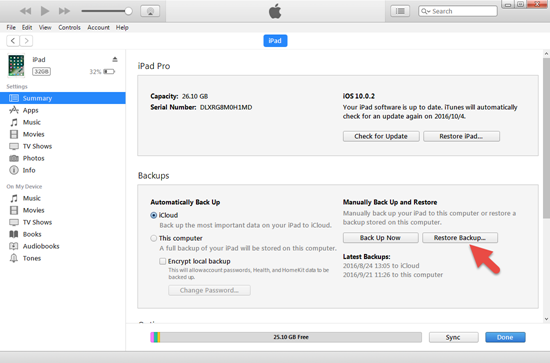Close the iTunes window
550x363 pixels.
click(537, 4)
